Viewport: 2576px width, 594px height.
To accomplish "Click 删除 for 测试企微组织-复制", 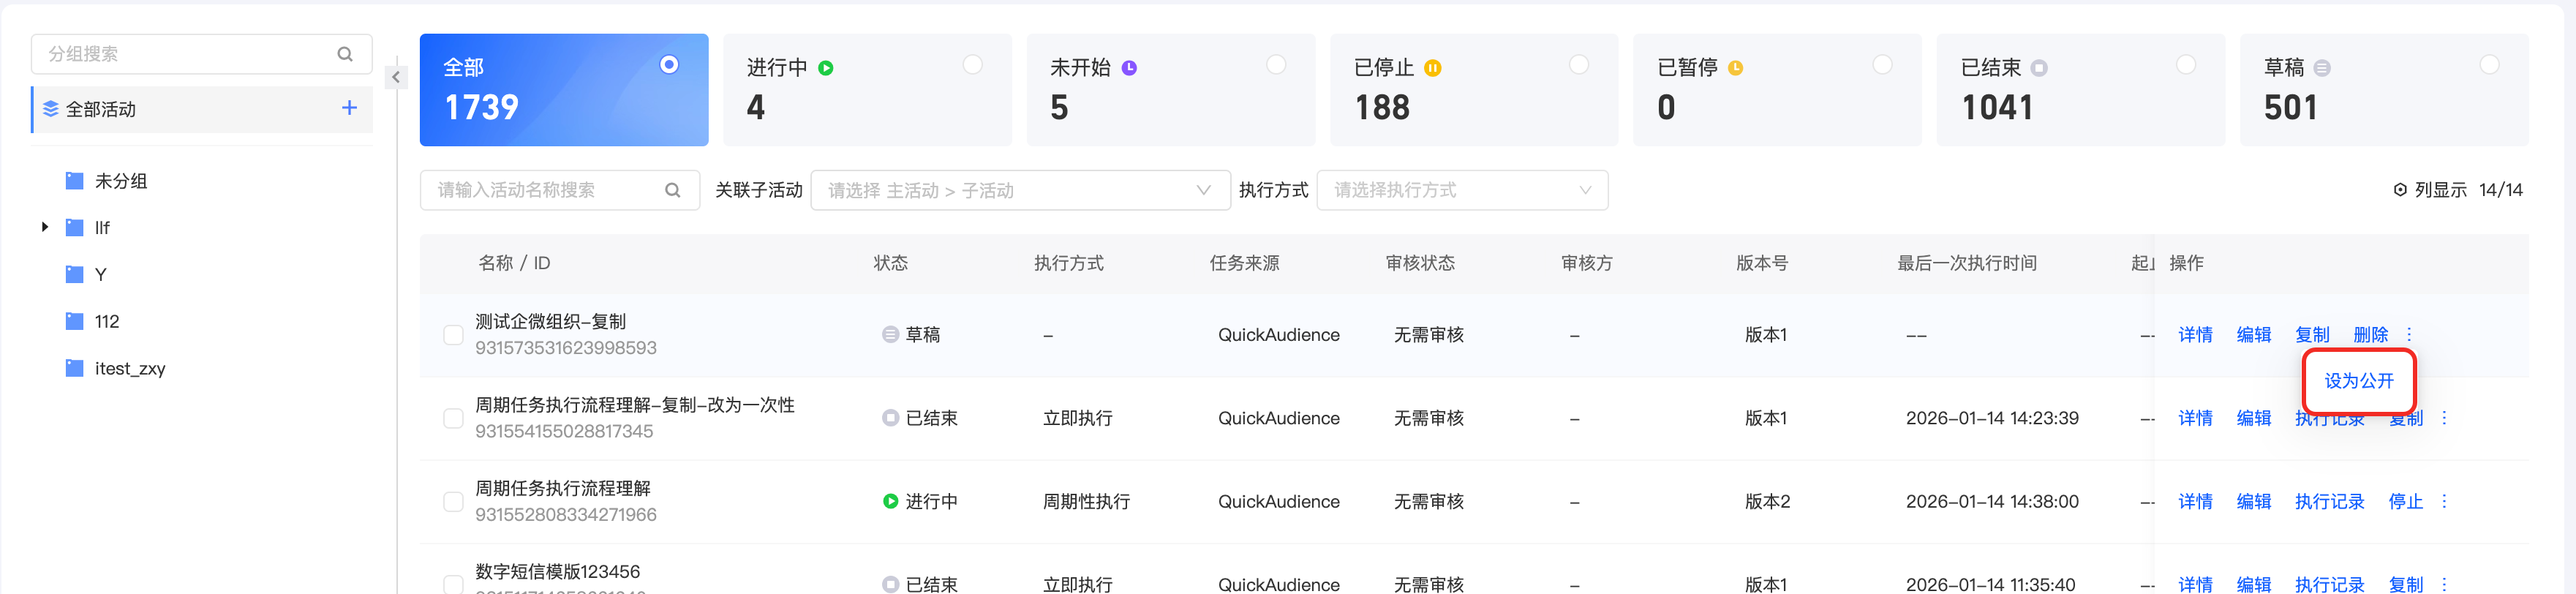I will tap(2370, 335).
